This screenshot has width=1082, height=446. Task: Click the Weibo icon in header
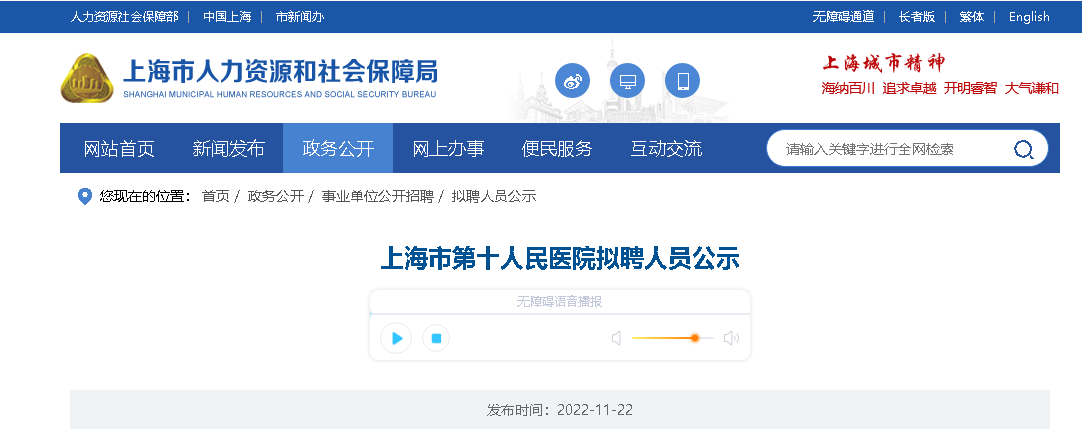573,81
